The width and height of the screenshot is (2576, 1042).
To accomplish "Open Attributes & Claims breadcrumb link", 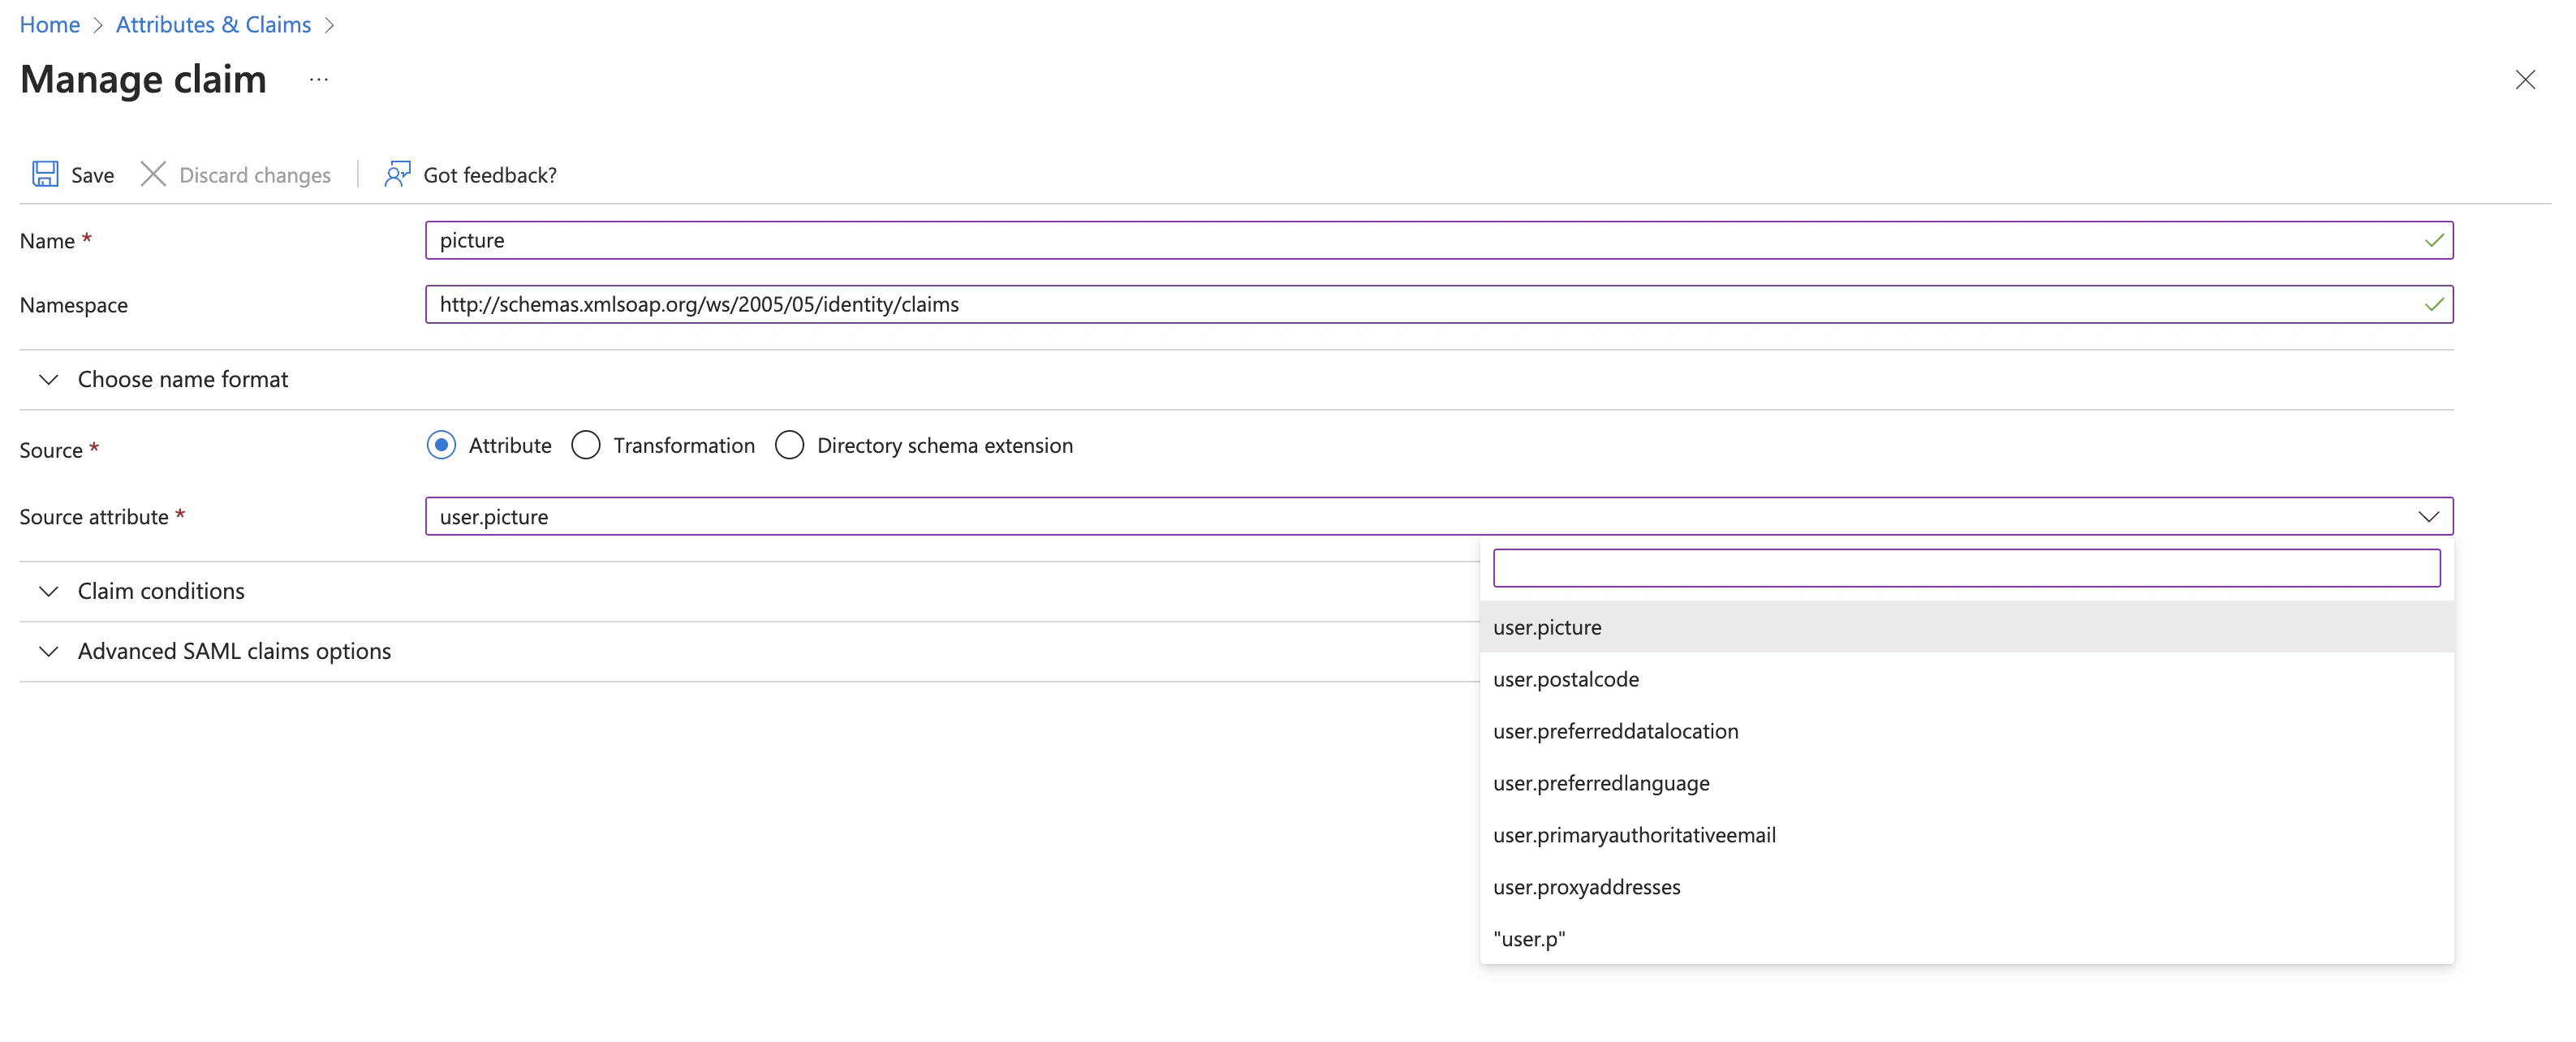I will click(x=213, y=24).
